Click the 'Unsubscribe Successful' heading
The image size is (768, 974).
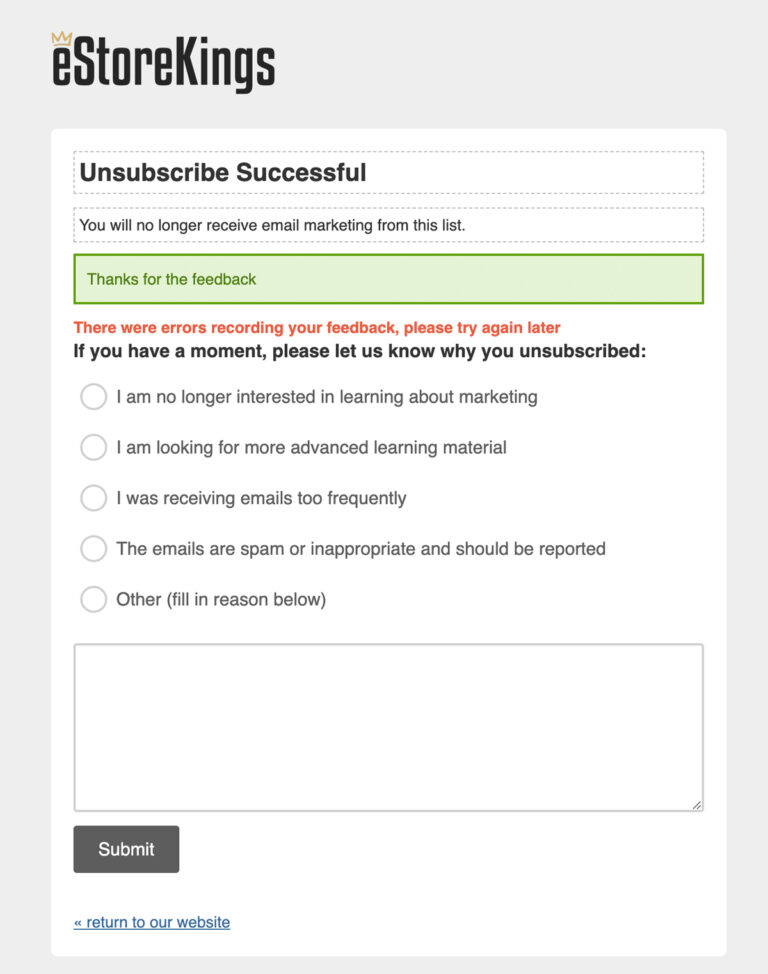click(x=224, y=172)
